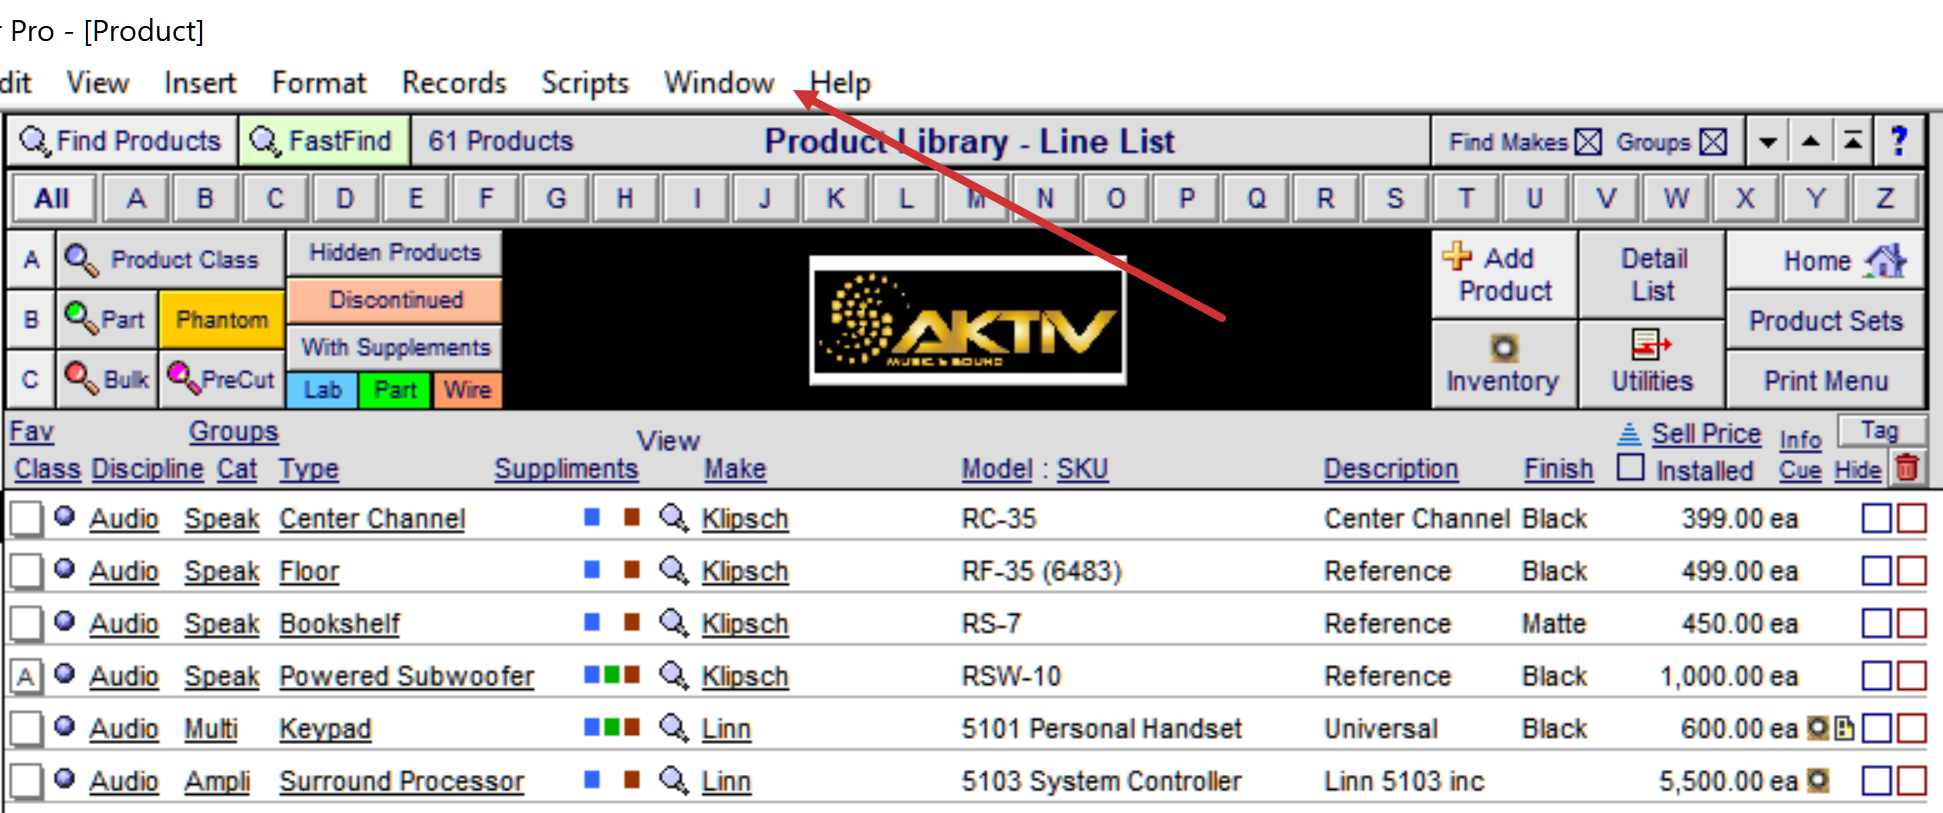
Task: Sort by Model column header
Action: (996, 468)
